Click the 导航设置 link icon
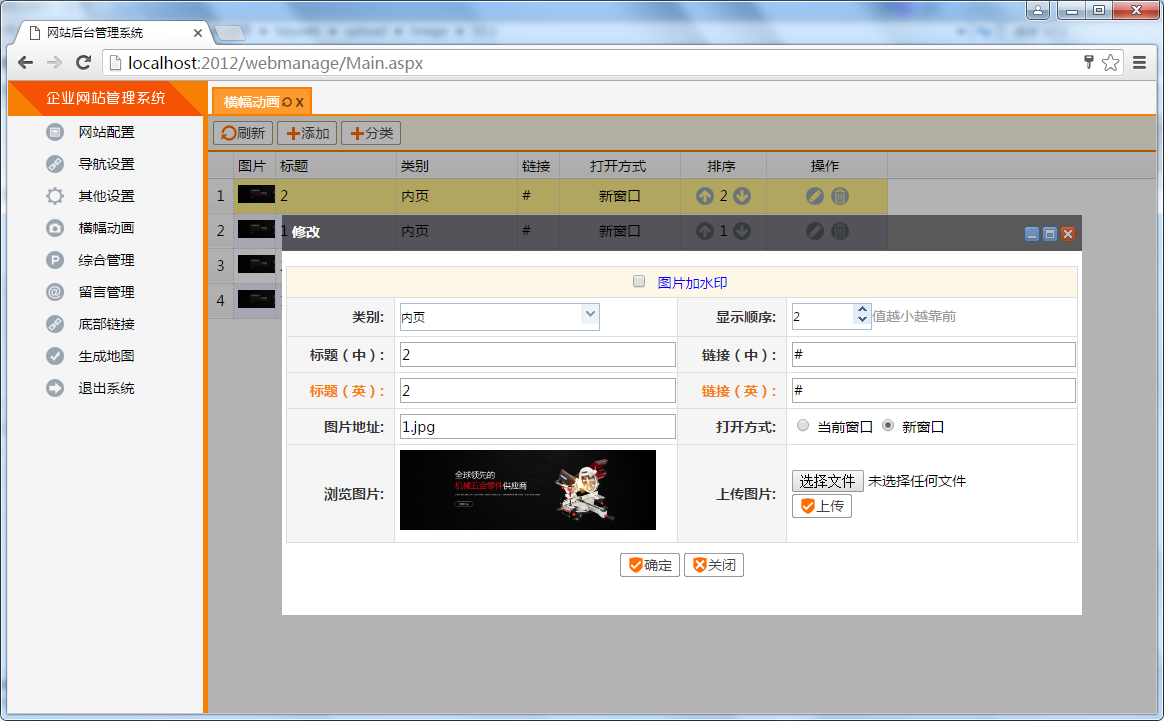Screen dimensions: 1164x721 [55, 164]
